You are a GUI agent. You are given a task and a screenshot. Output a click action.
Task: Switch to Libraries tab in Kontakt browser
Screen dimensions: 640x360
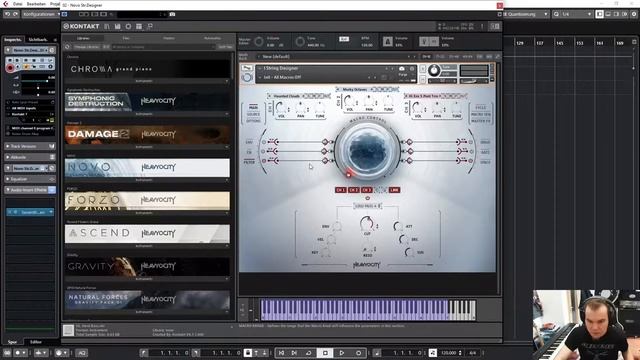pyautogui.click(x=83, y=38)
